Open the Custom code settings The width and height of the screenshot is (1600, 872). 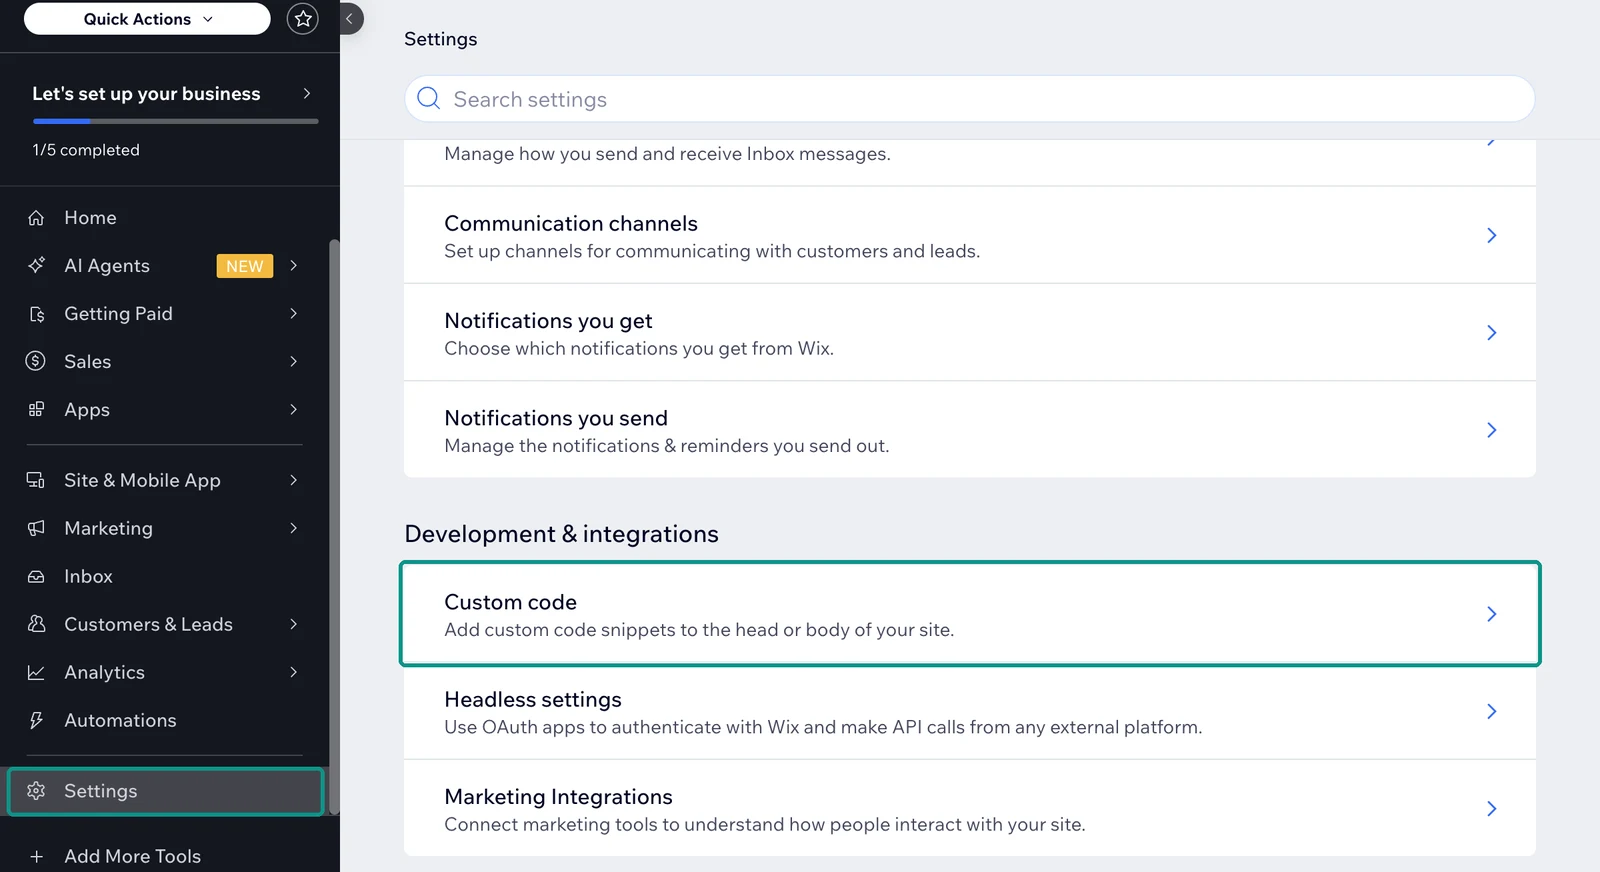pos(970,614)
